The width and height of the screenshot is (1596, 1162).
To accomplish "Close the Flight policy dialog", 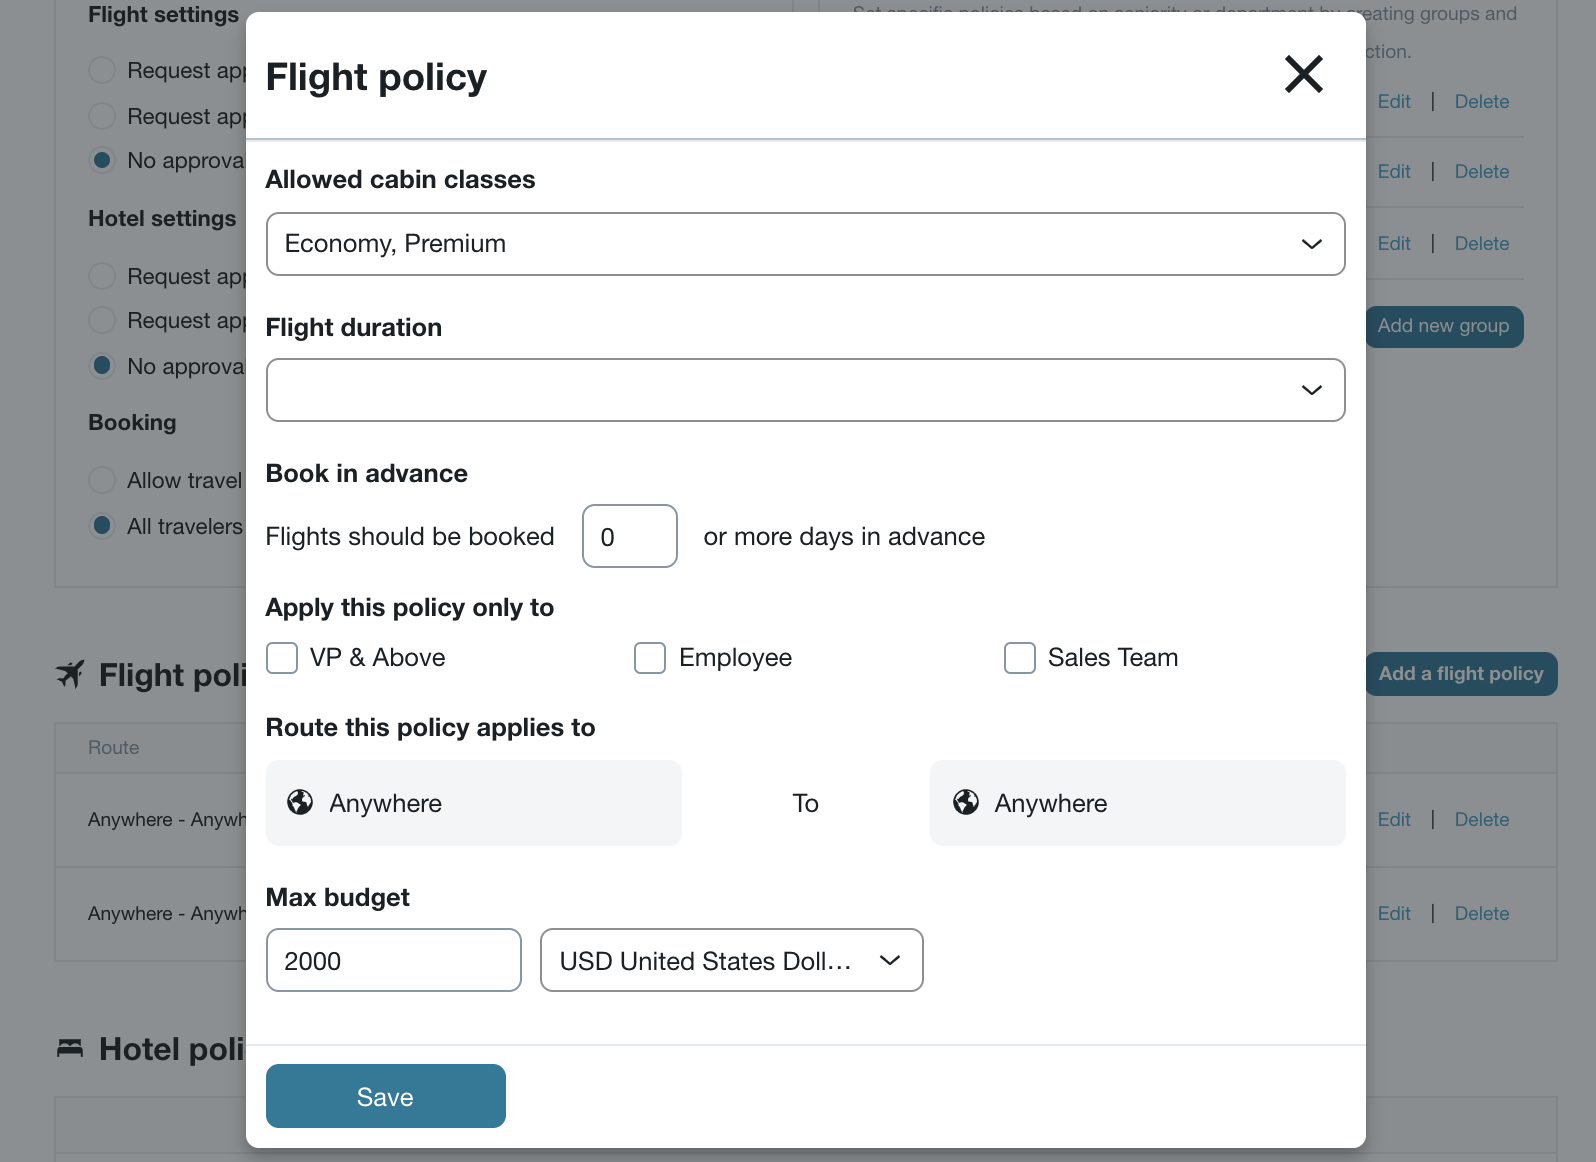I will click(1303, 74).
